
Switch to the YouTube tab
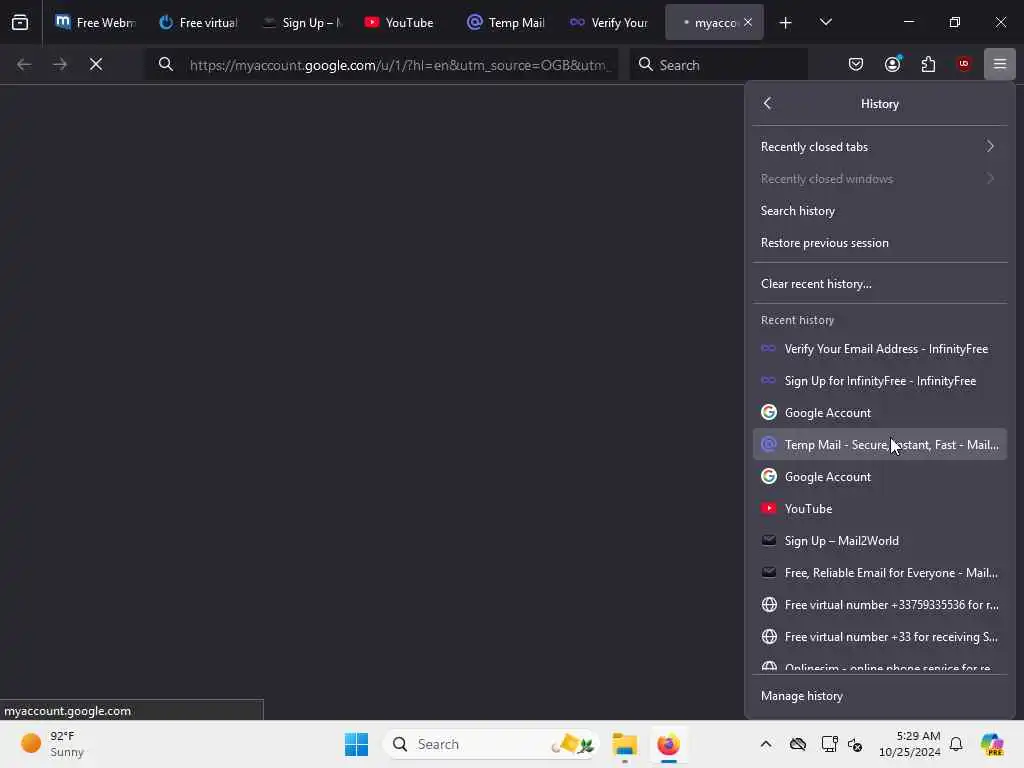405,22
